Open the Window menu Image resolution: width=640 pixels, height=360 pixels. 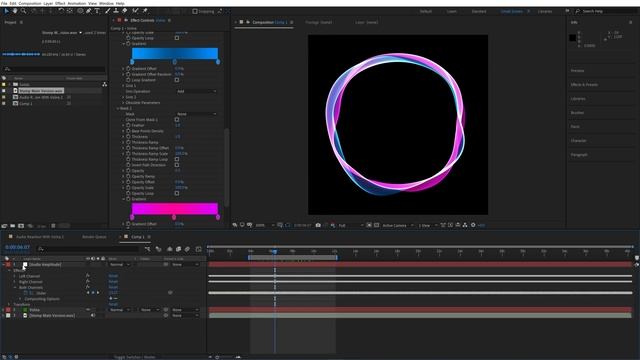pos(106,3)
